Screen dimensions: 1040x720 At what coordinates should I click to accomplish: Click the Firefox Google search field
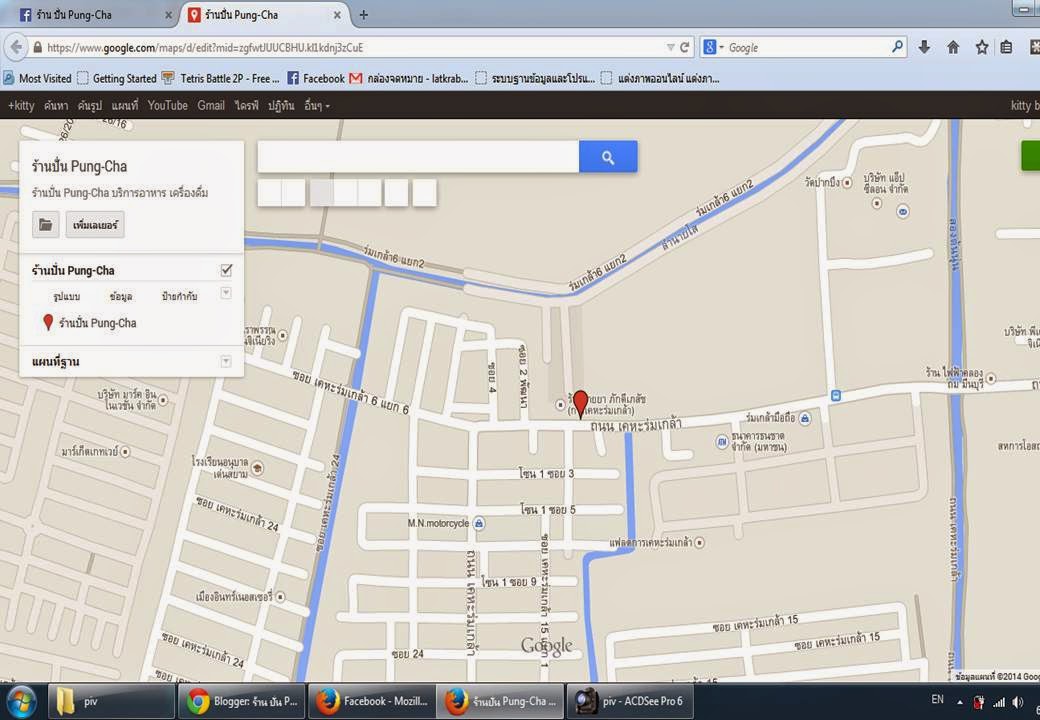click(803, 47)
